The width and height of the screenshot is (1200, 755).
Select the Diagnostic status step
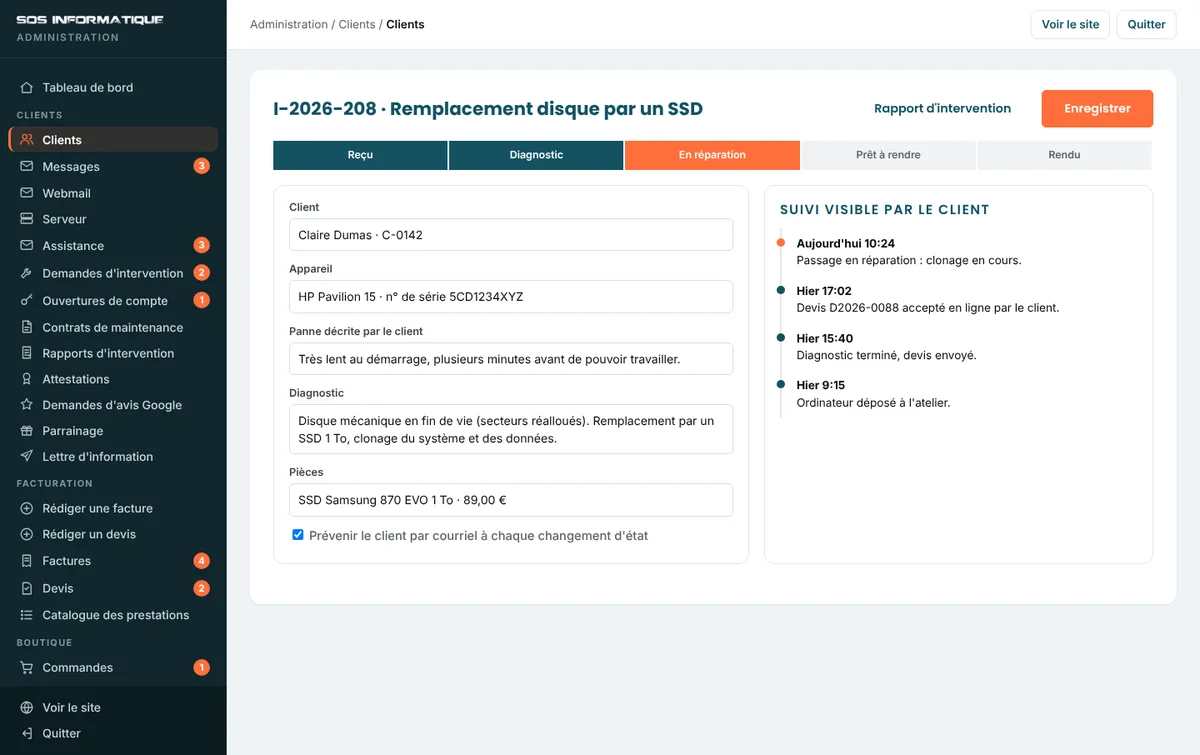(536, 155)
